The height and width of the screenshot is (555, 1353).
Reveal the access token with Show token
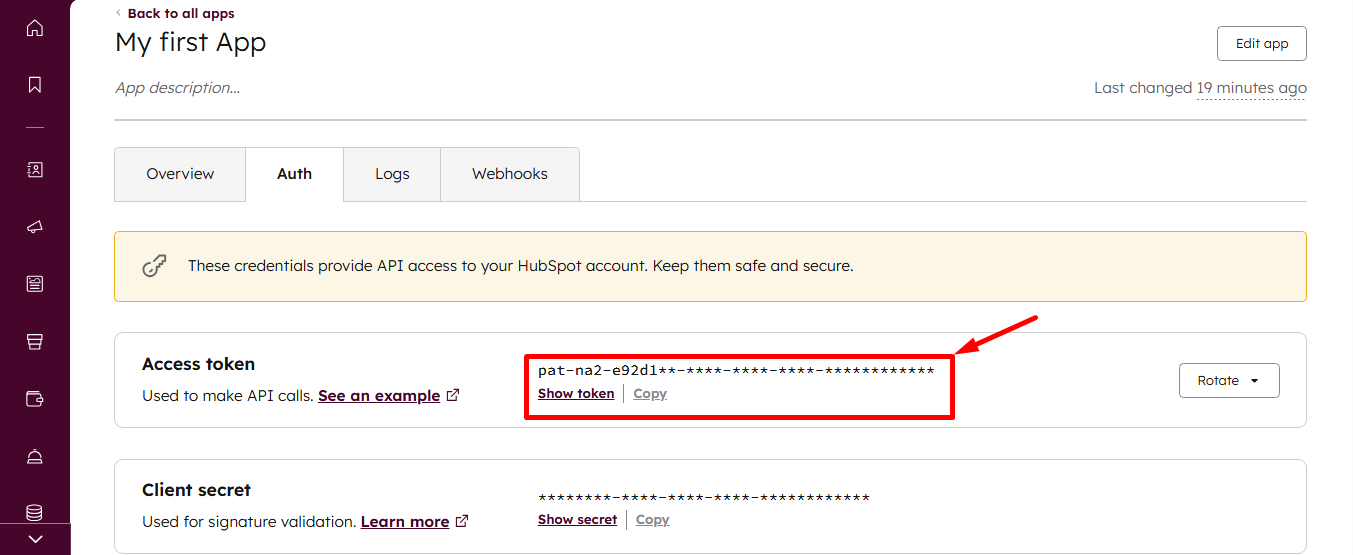point(576,394)
